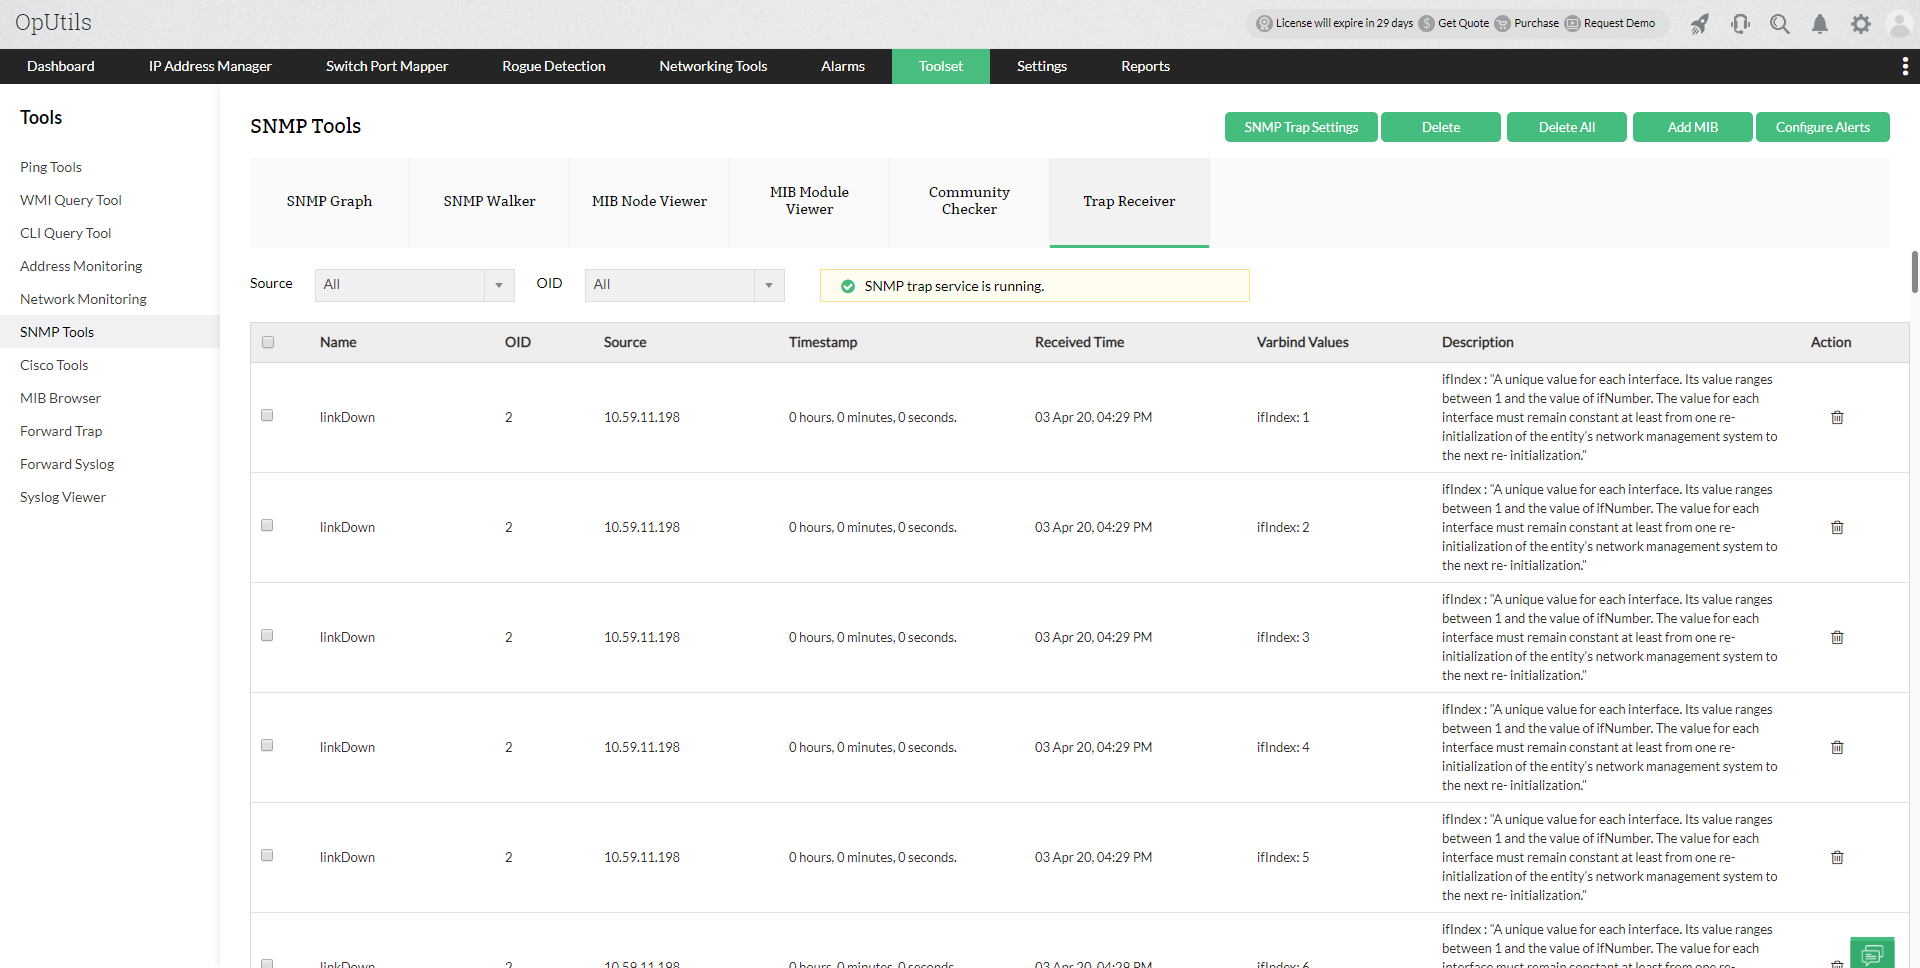Select MIB Browser in the Tools sidebar
This screenshot has width=1920, height=968.
[x=60, y=397]
